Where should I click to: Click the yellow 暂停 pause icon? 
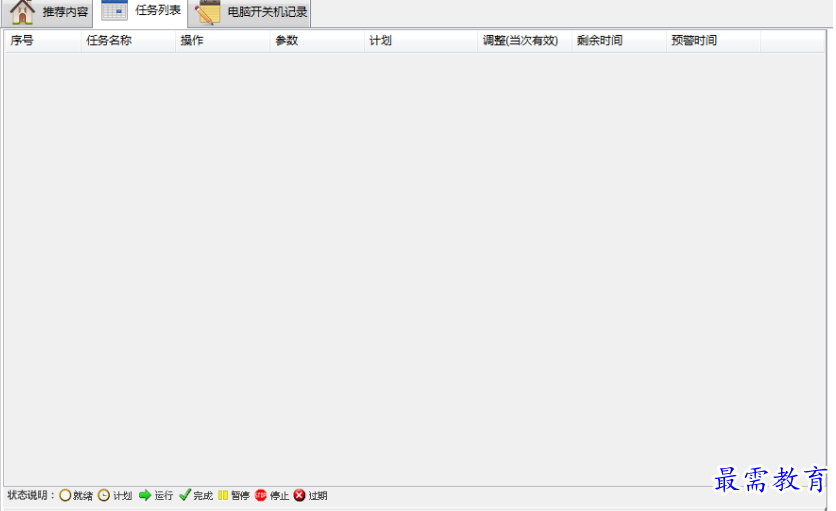223,496
